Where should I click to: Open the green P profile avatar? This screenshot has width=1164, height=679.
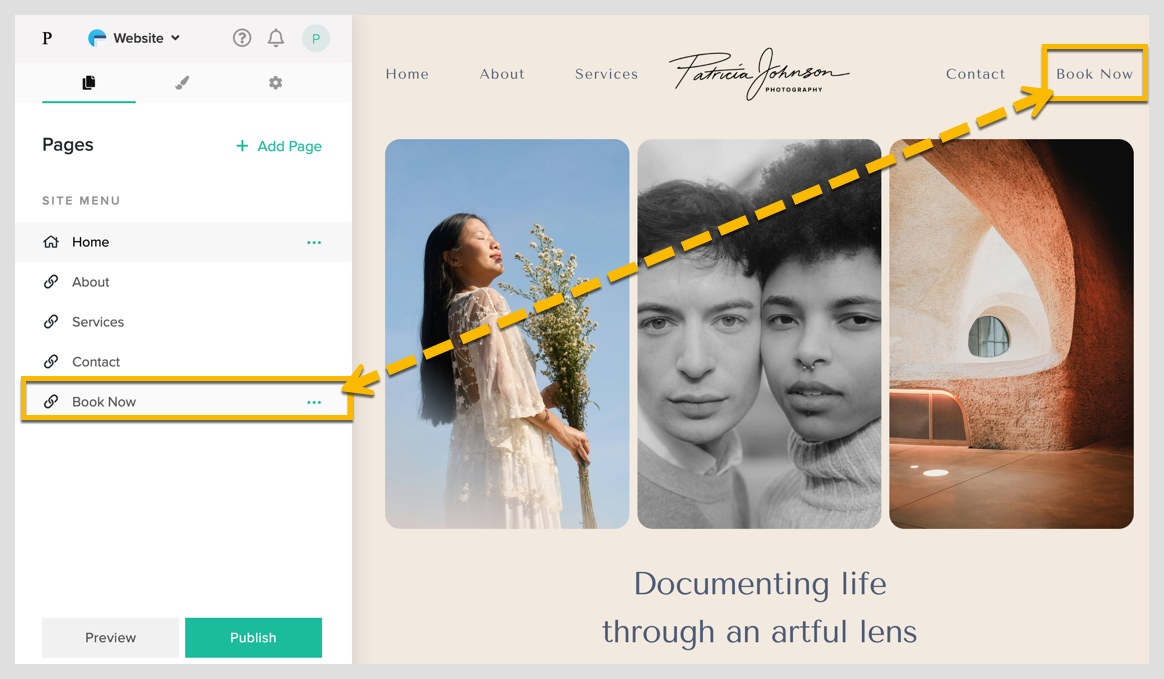pos(315,39)
